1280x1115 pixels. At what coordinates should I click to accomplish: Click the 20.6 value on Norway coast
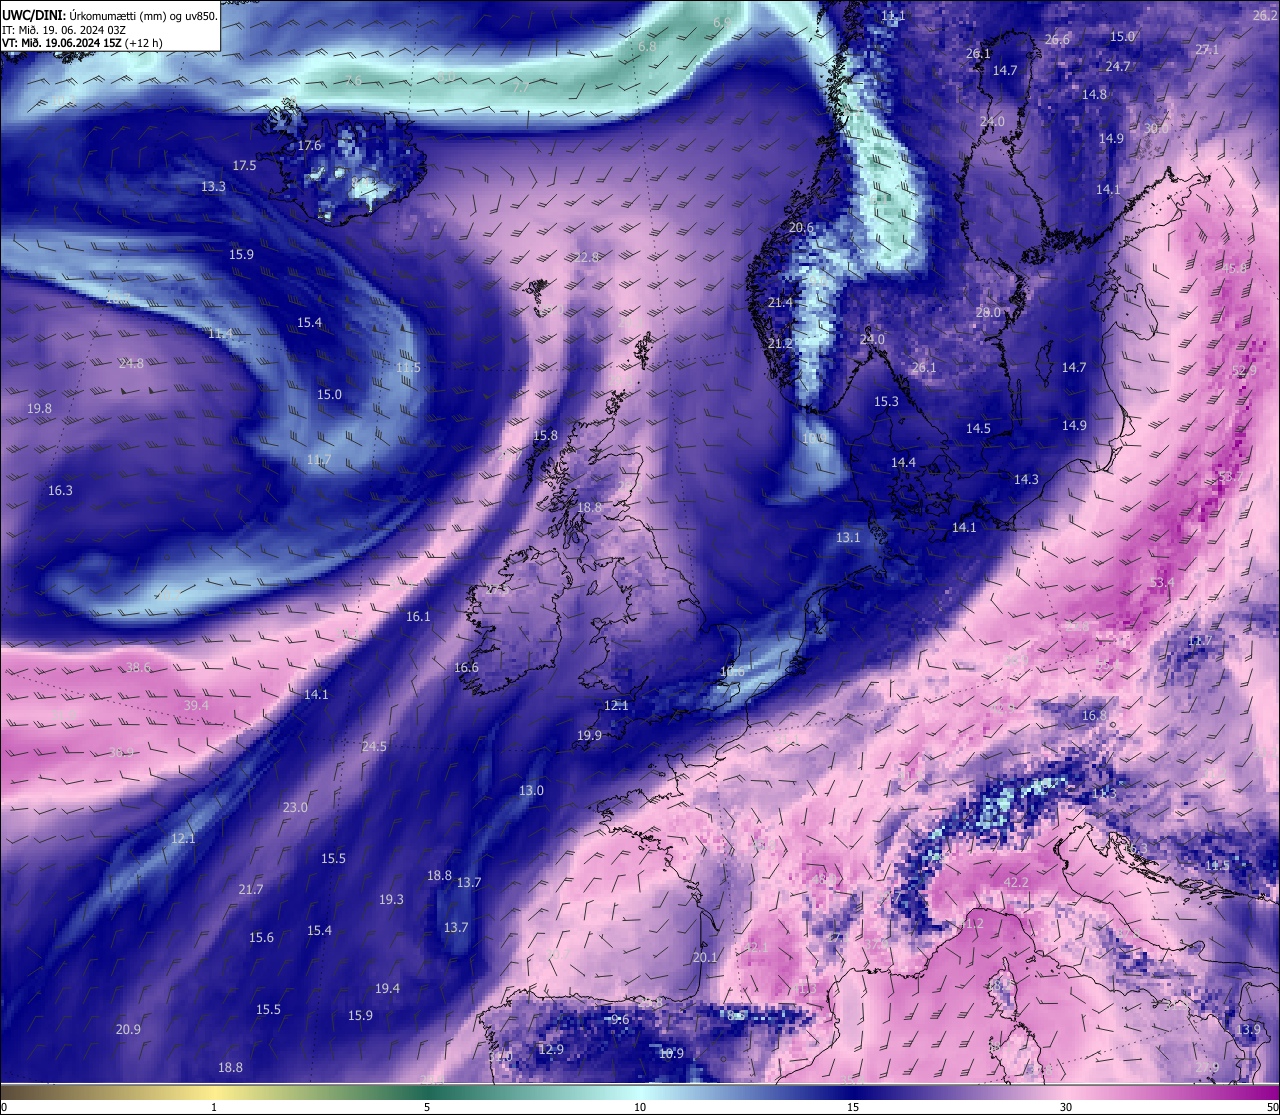coord(802,228)
